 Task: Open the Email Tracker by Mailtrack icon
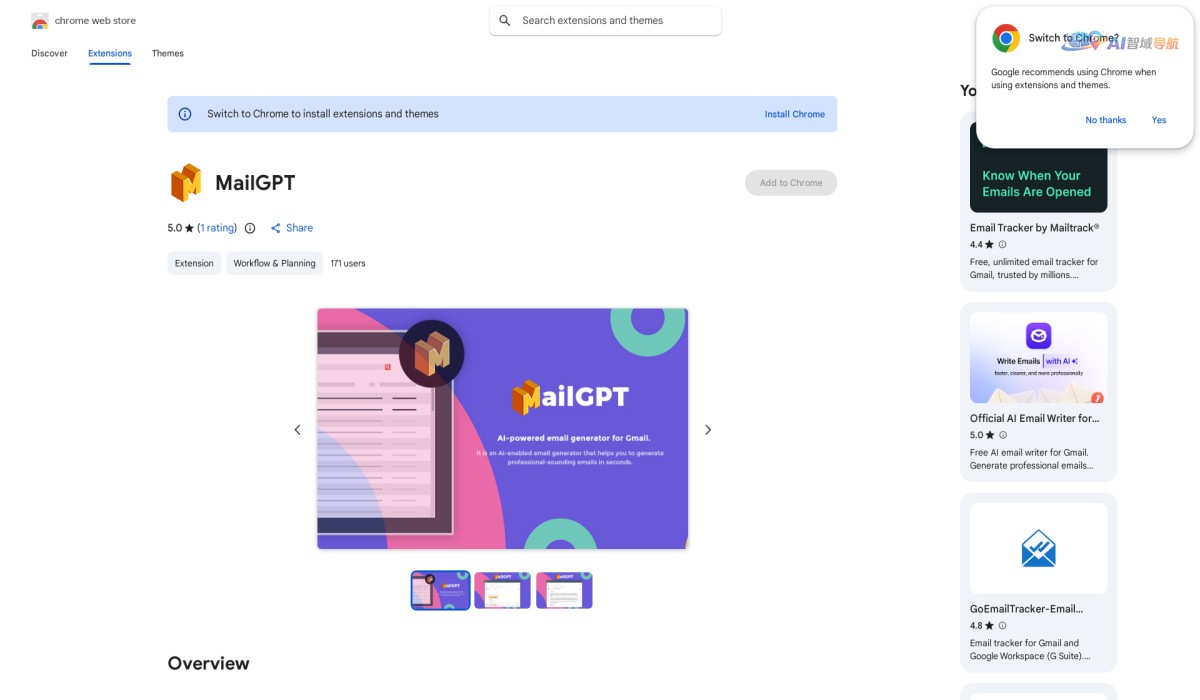click(1038, 165)
